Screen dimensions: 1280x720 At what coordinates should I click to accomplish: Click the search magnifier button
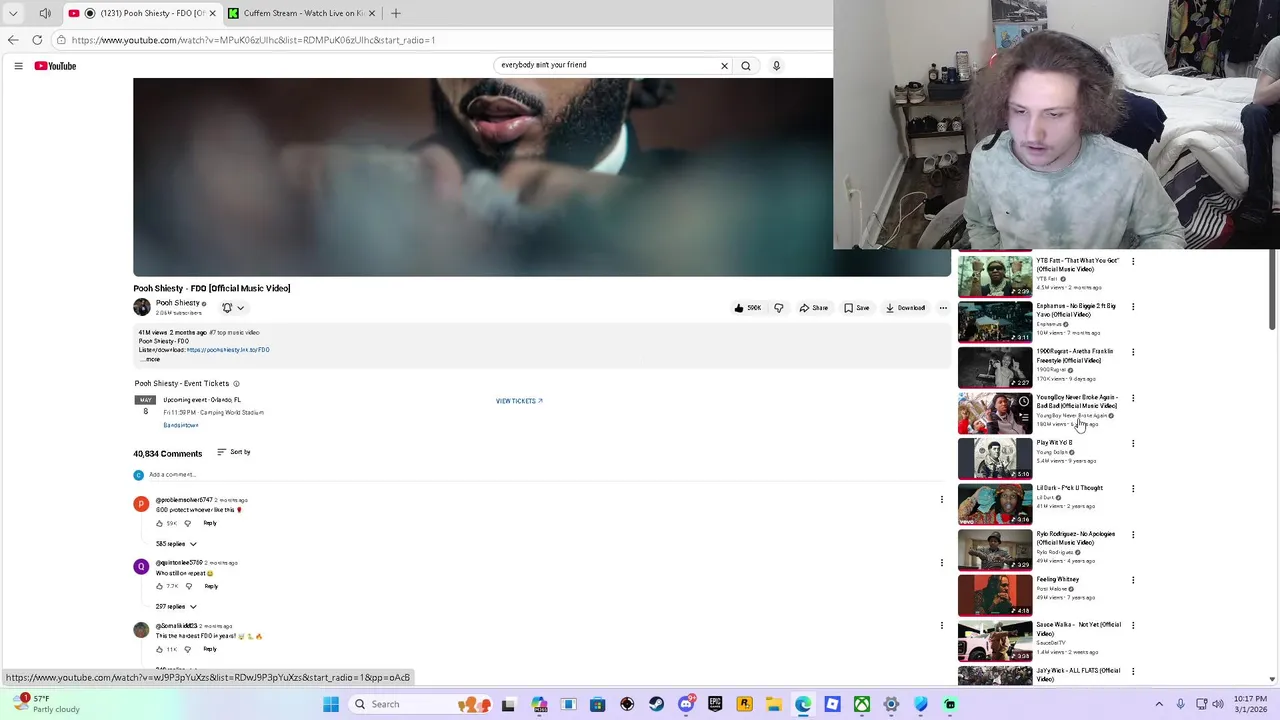(745, 66)
